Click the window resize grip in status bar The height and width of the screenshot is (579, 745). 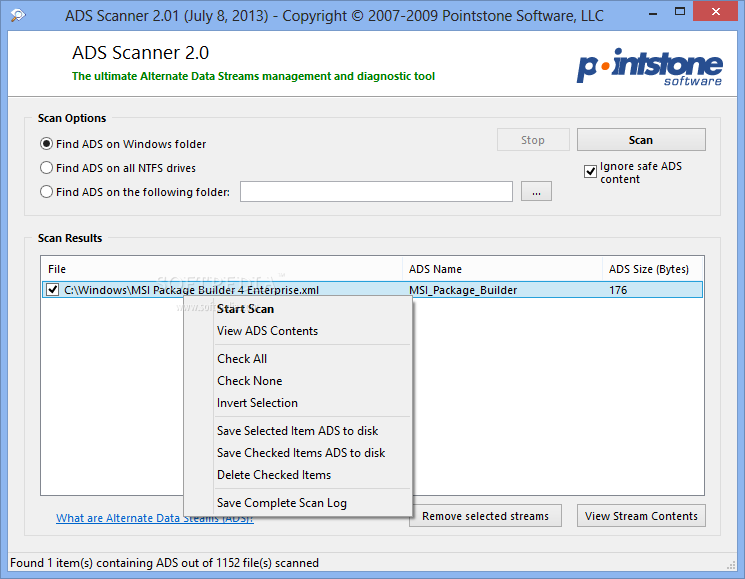[x=731, y=565]
